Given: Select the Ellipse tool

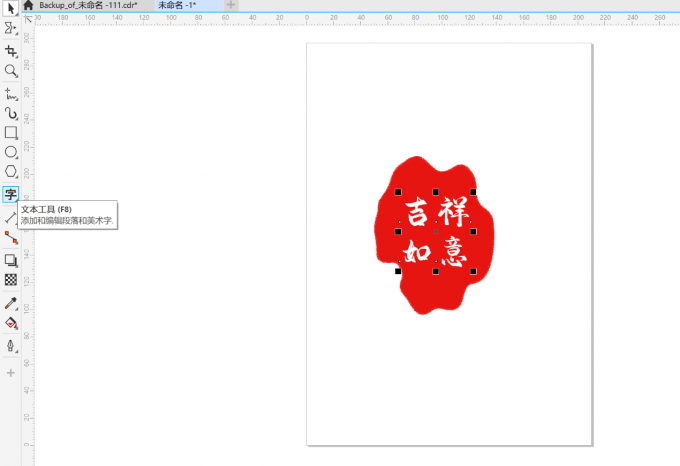Looking at the screenshot, I should pos(10,152).
